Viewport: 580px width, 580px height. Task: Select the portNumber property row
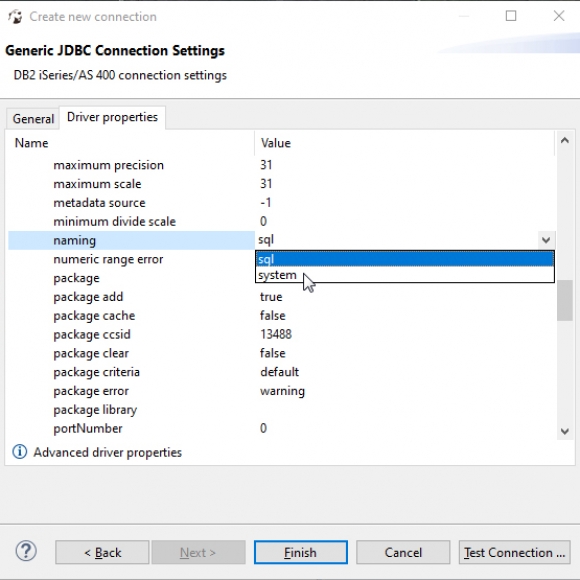(281, 428)
